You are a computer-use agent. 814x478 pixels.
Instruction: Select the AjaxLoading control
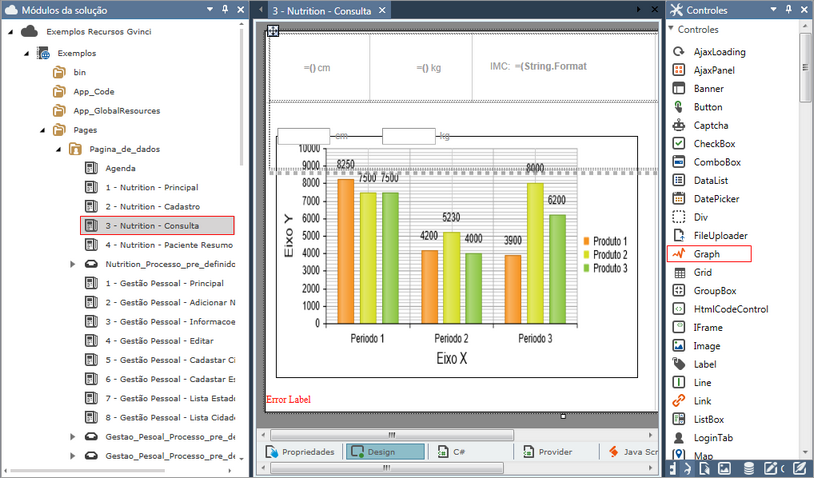709,52
